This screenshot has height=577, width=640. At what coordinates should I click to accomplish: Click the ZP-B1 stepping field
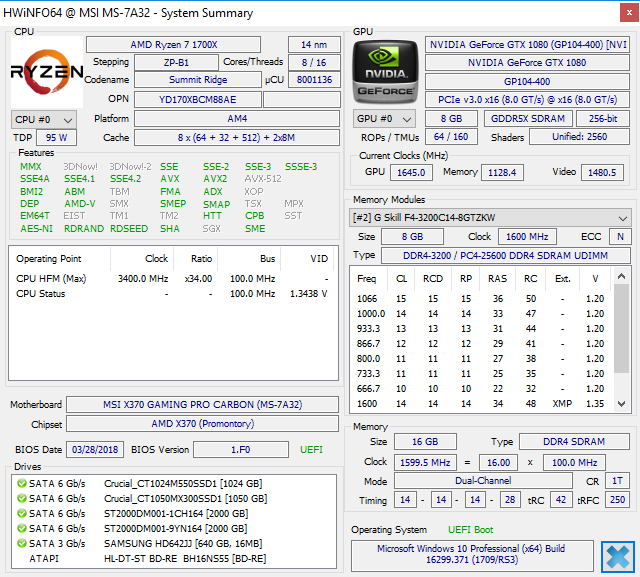(176, 62)
